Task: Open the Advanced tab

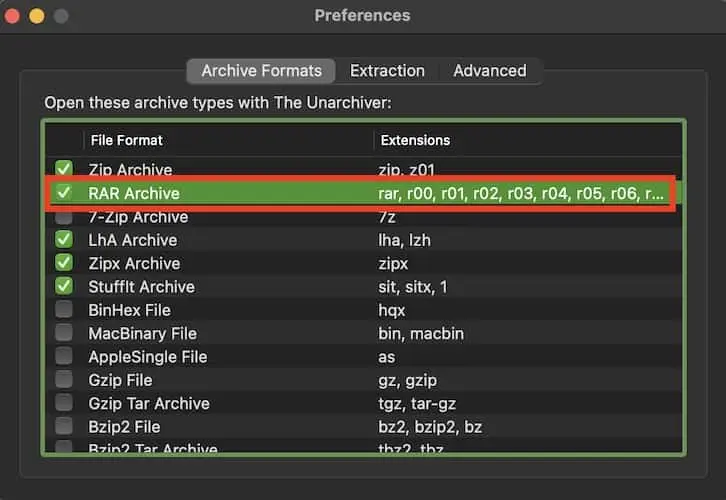Action: tap(489, 71)
